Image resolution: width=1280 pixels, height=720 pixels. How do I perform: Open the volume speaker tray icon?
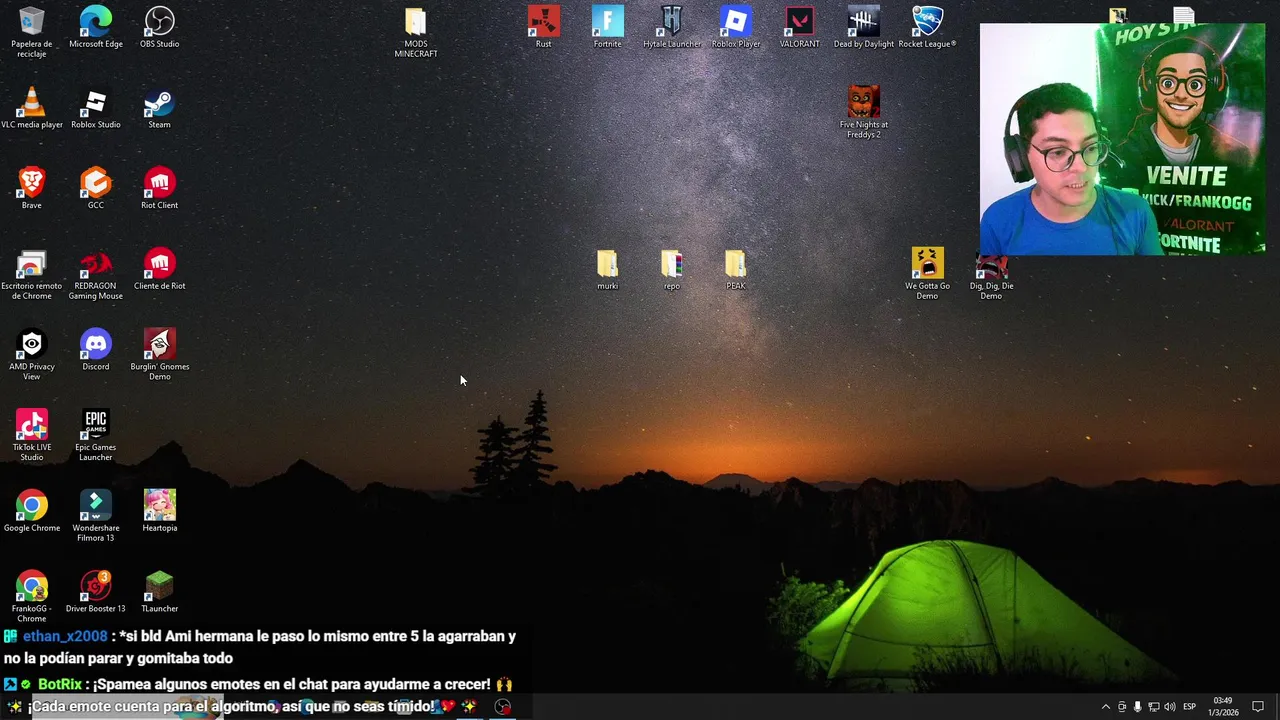click(1169, 707)
